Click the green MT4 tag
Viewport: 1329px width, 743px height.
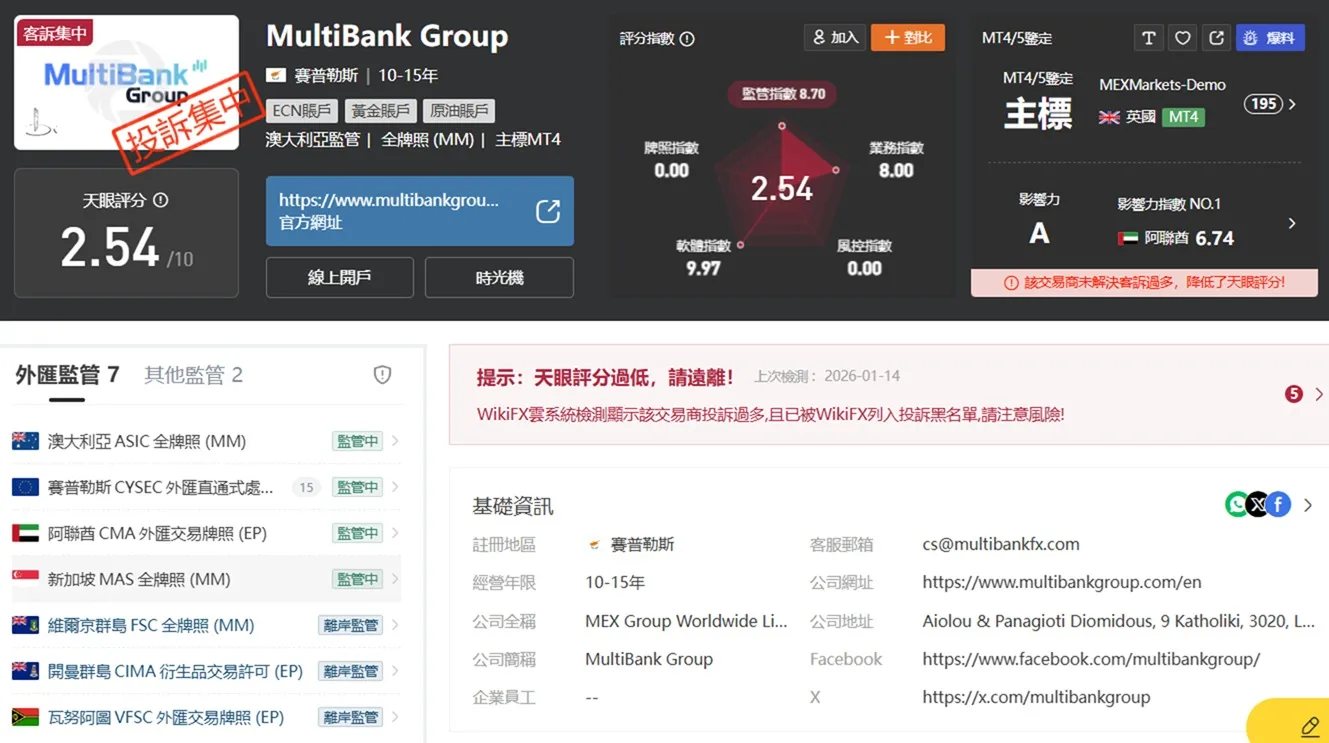pyautogui.click(x=1183, y=117)
